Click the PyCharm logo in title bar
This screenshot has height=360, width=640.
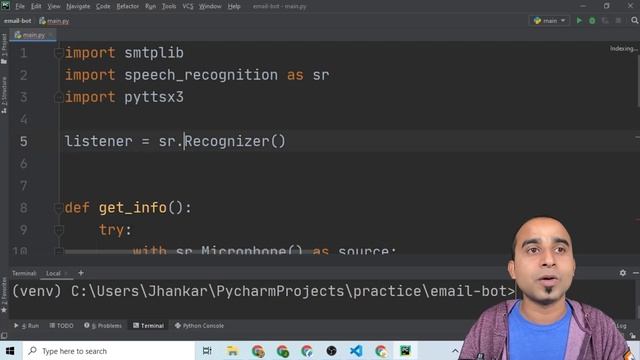pyautogui.click(x=6, y=6)
